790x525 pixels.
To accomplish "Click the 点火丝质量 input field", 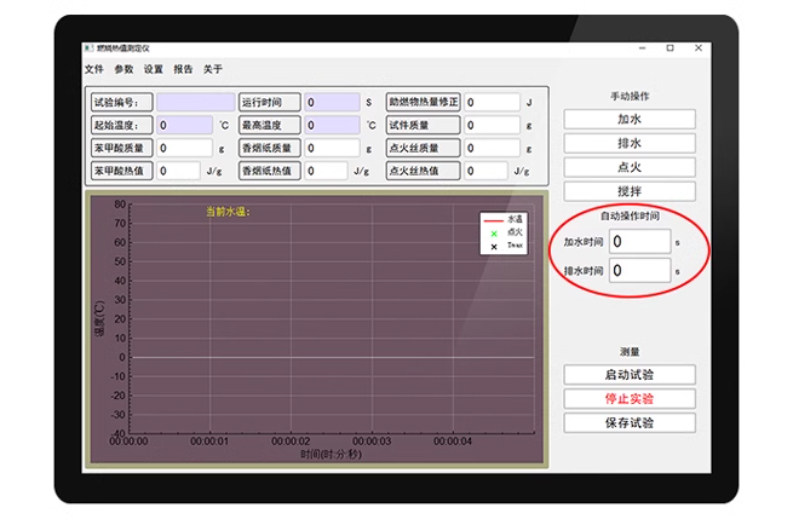I will pyautogui.click(x=492, y=148).
